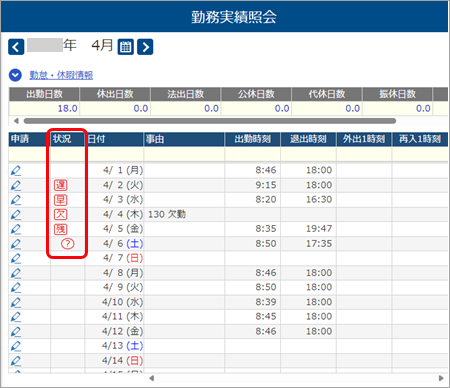
Task: Edit the 4/5 (金) row pencil icon
Action: [16, 229]
